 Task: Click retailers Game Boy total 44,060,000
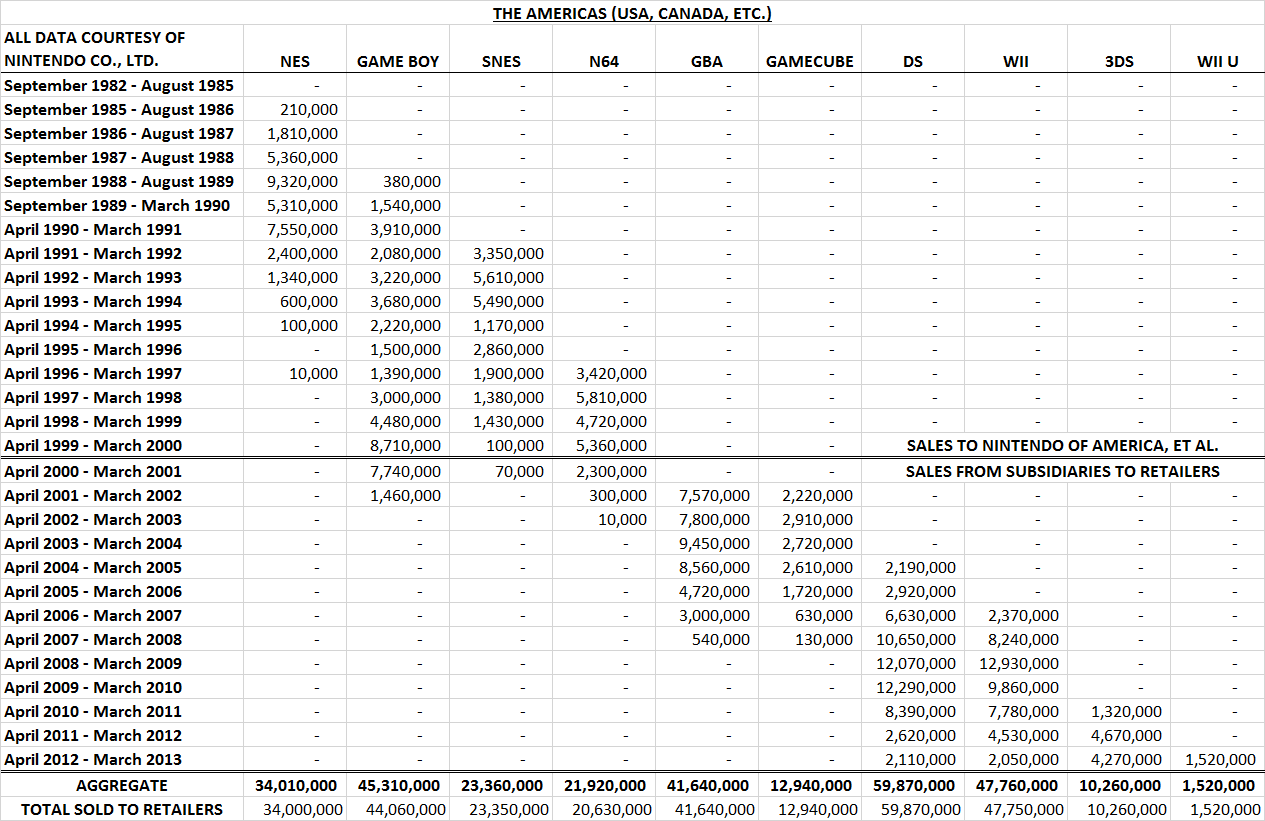[x=405, y=809]
